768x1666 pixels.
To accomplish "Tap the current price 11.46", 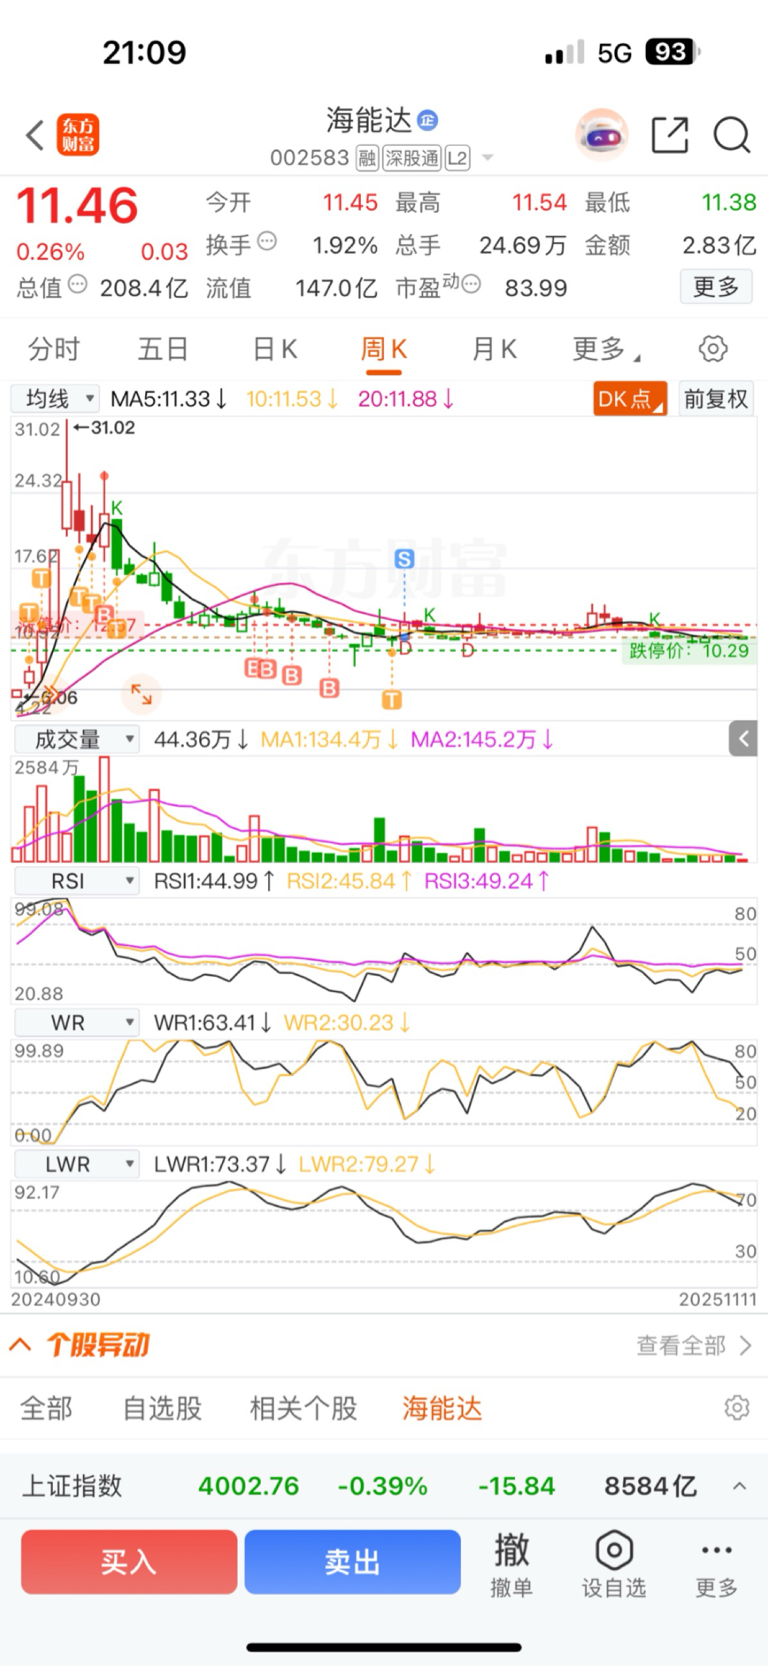I will pos(77,206).
